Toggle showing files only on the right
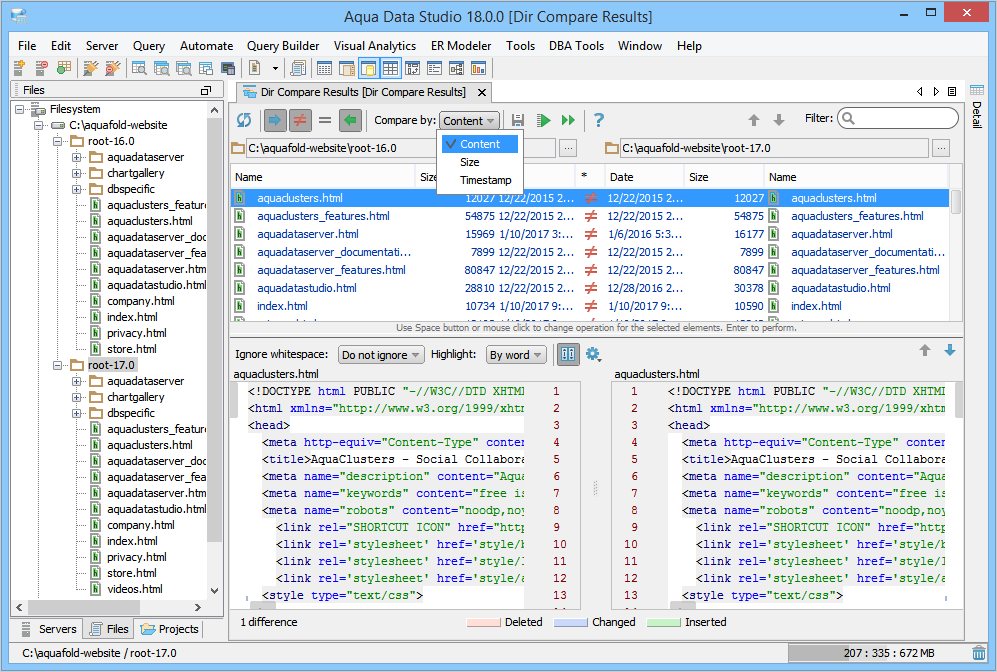The height and width of the screenshot is (672, 997). click(x=350, y=120)
